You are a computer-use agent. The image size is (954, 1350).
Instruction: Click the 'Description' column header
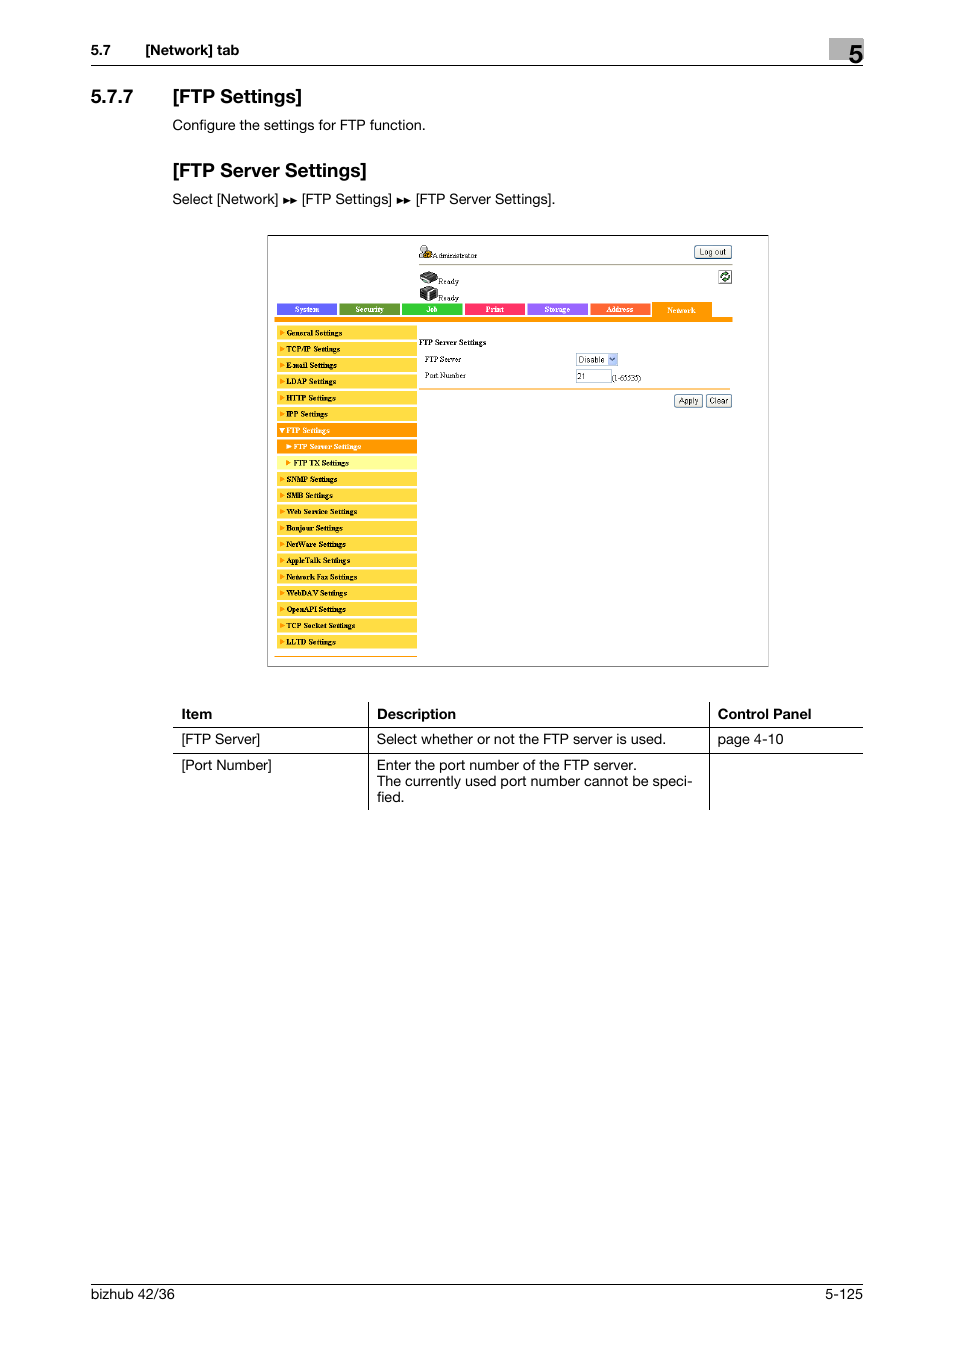pyautogui.click(x=416, y=714)
